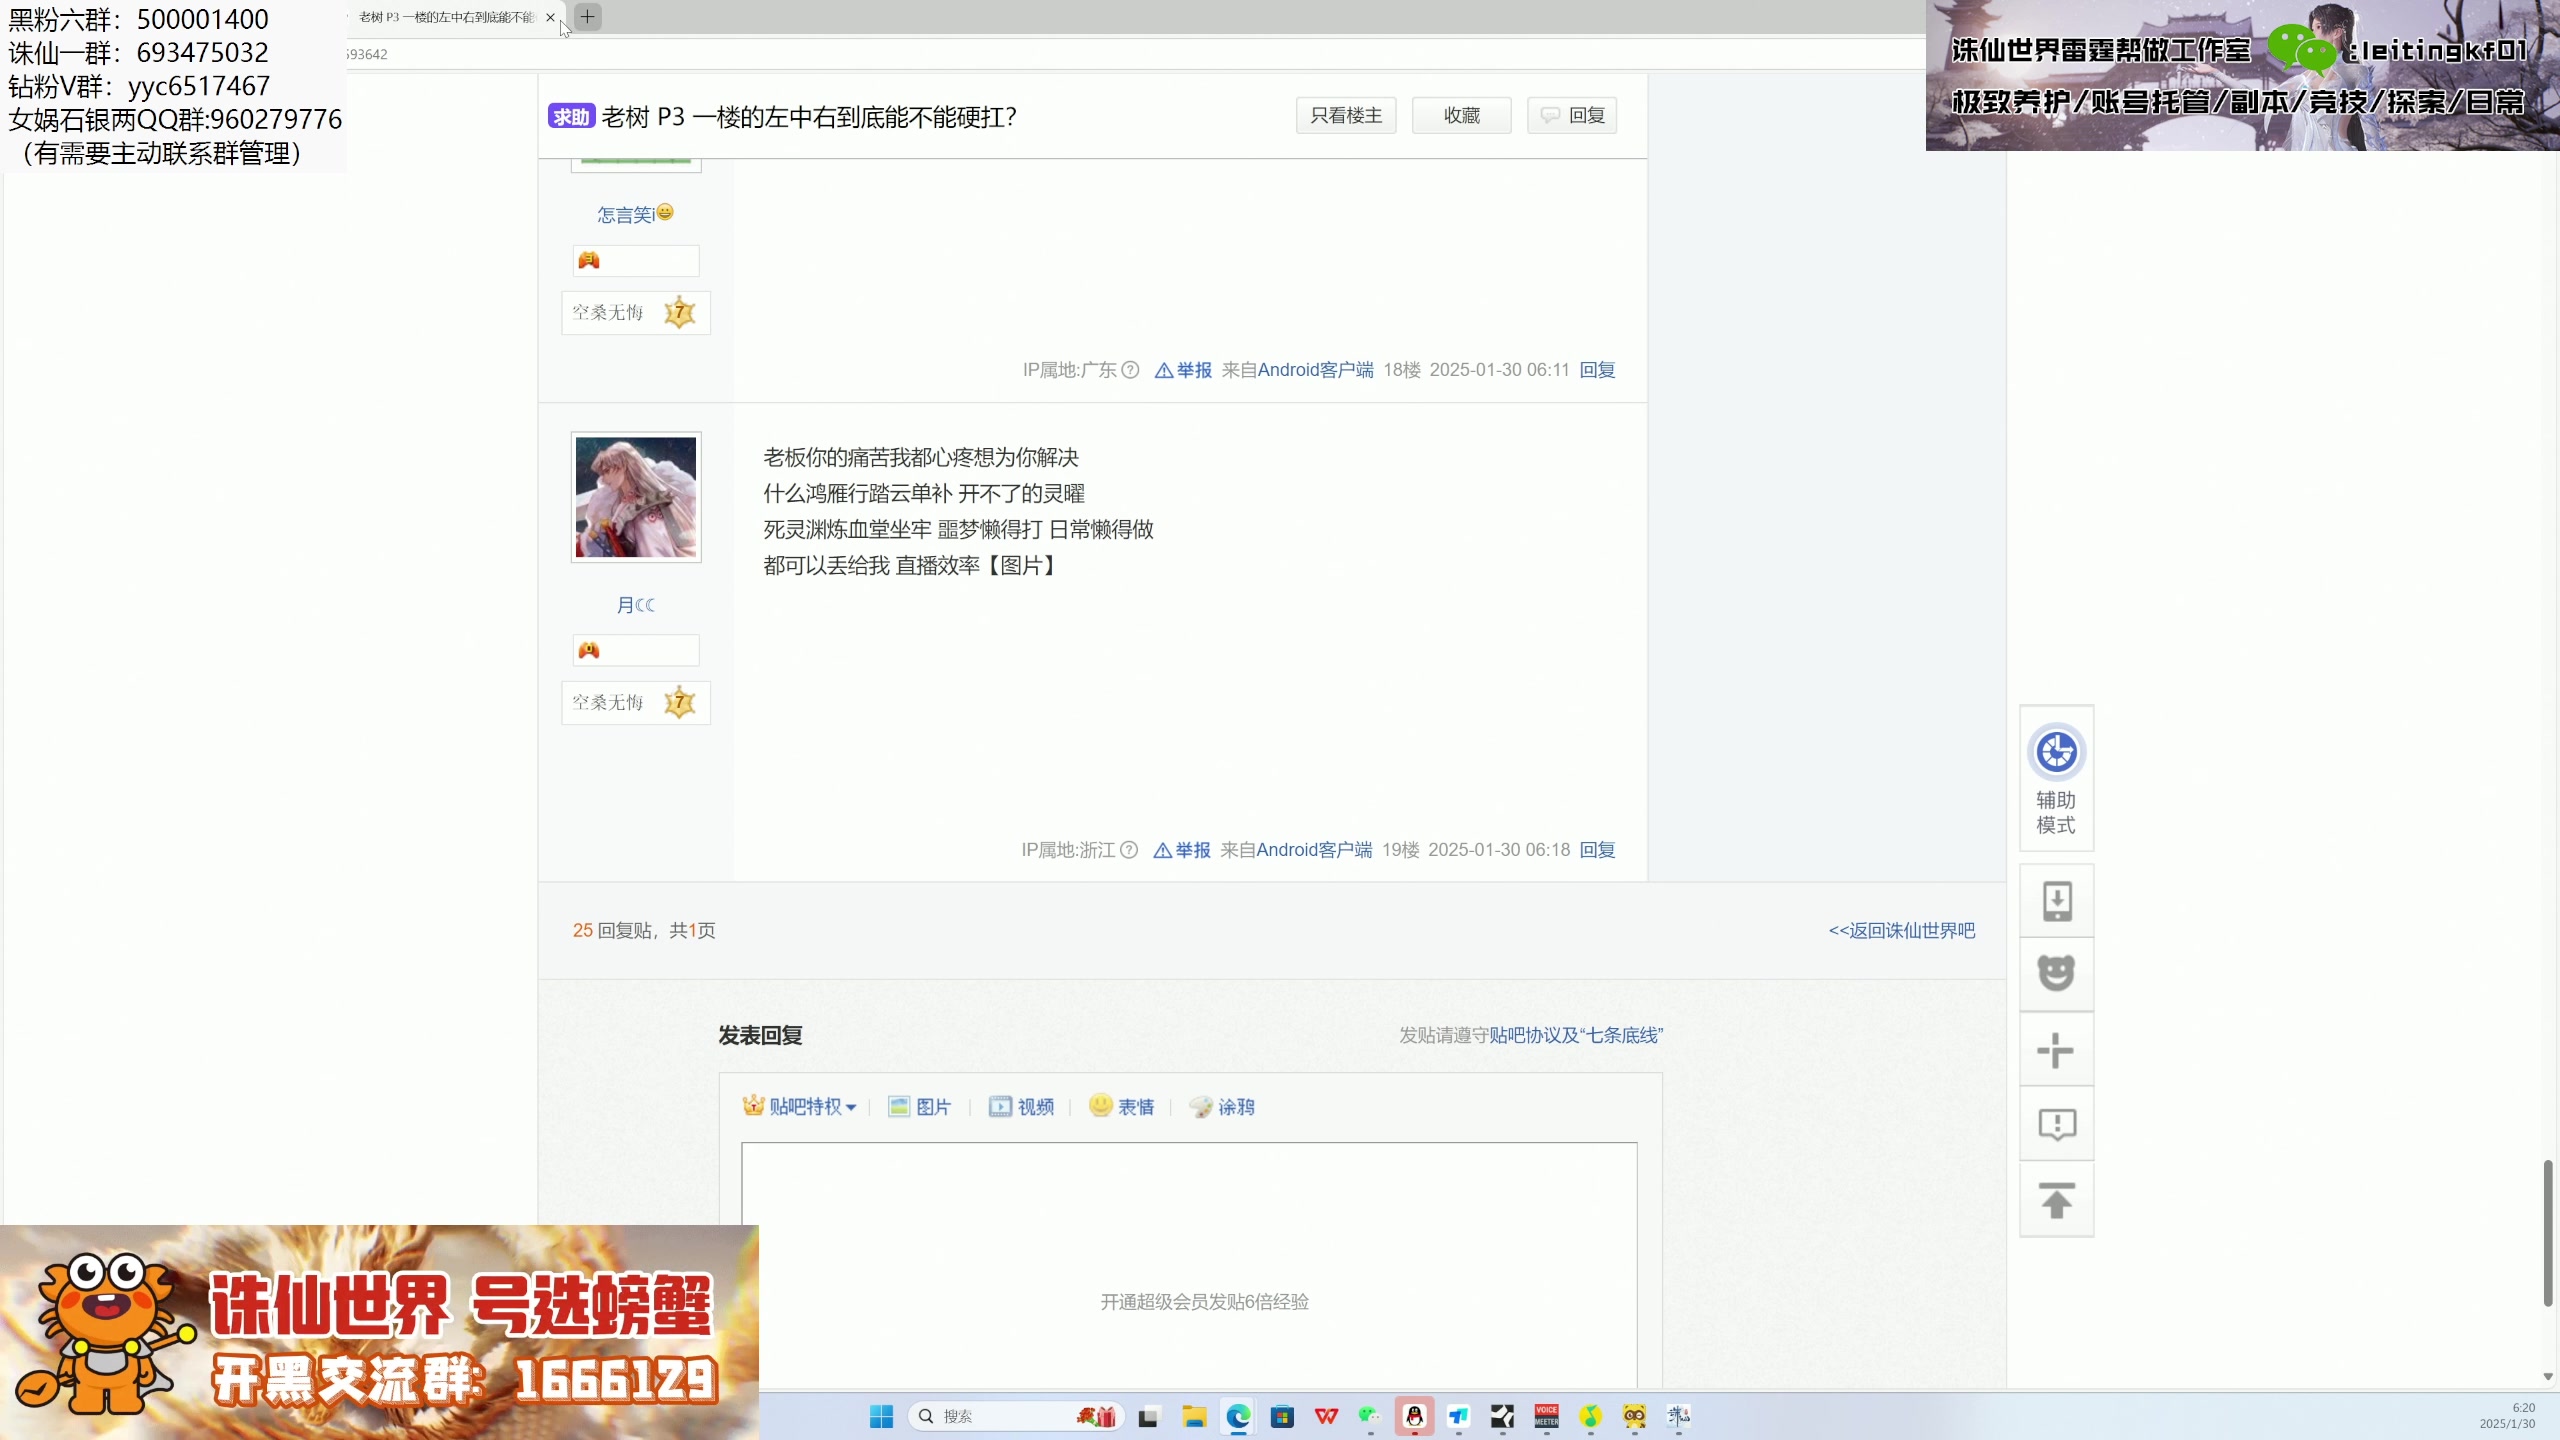Open the 表情 emoji picker

click(1121, 1106)
